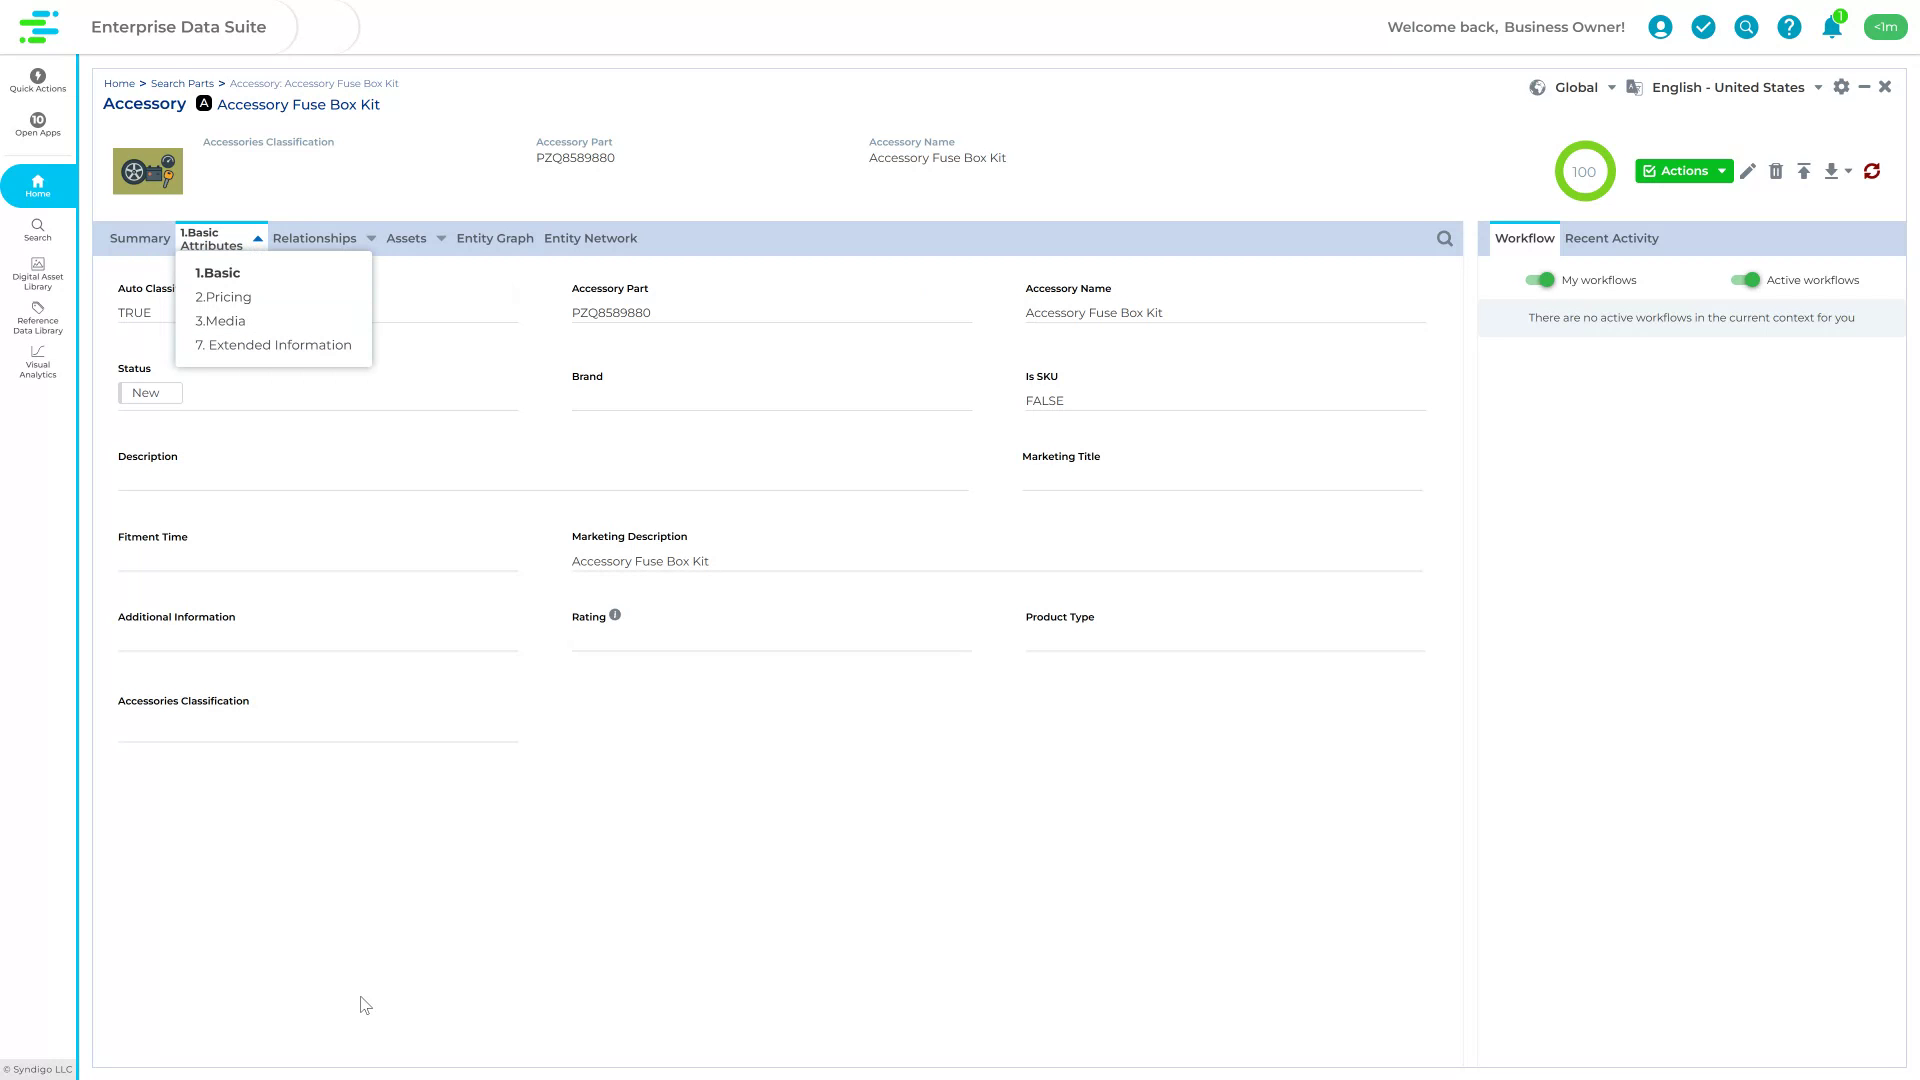The height and width of the screenshot is (1080, 1920).
Task: Toggle the My workflows switch
Action: point(1541,280)
